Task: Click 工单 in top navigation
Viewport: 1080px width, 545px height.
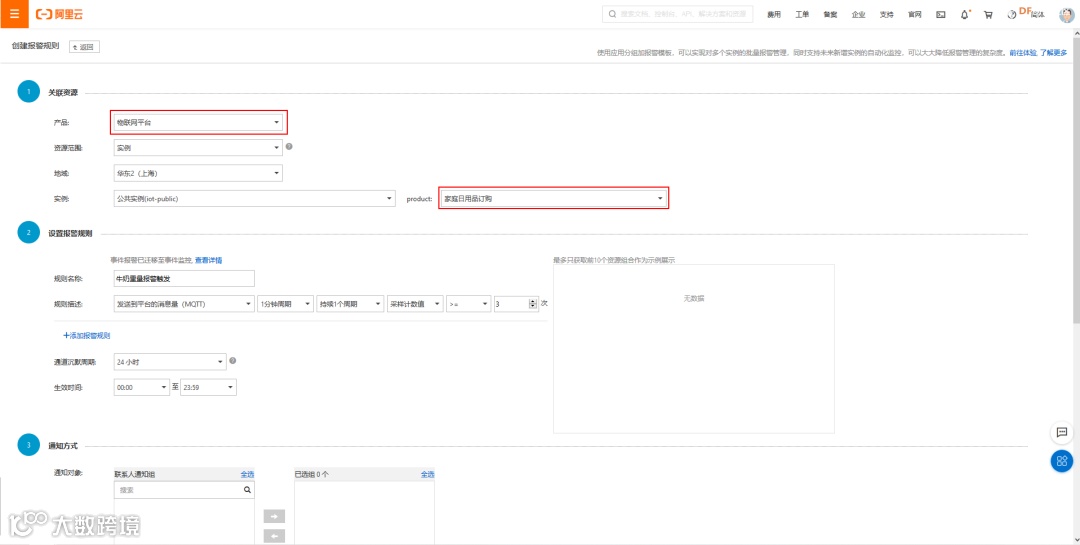Action: [x=802, y=14]
